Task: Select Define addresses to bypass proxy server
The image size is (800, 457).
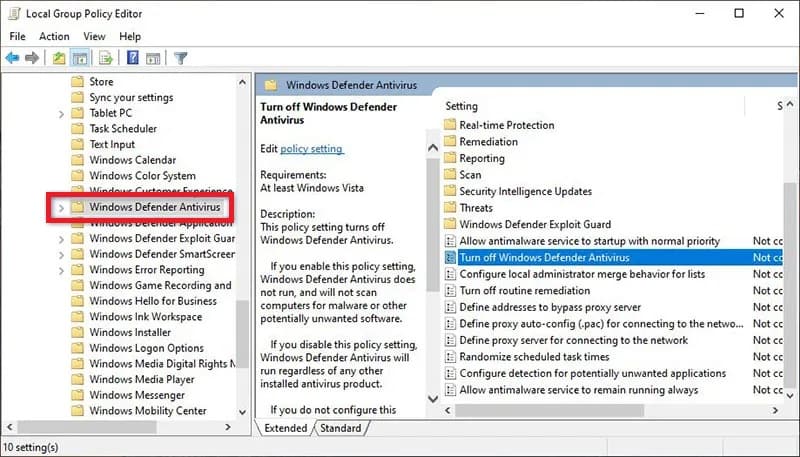Action: 550,307
